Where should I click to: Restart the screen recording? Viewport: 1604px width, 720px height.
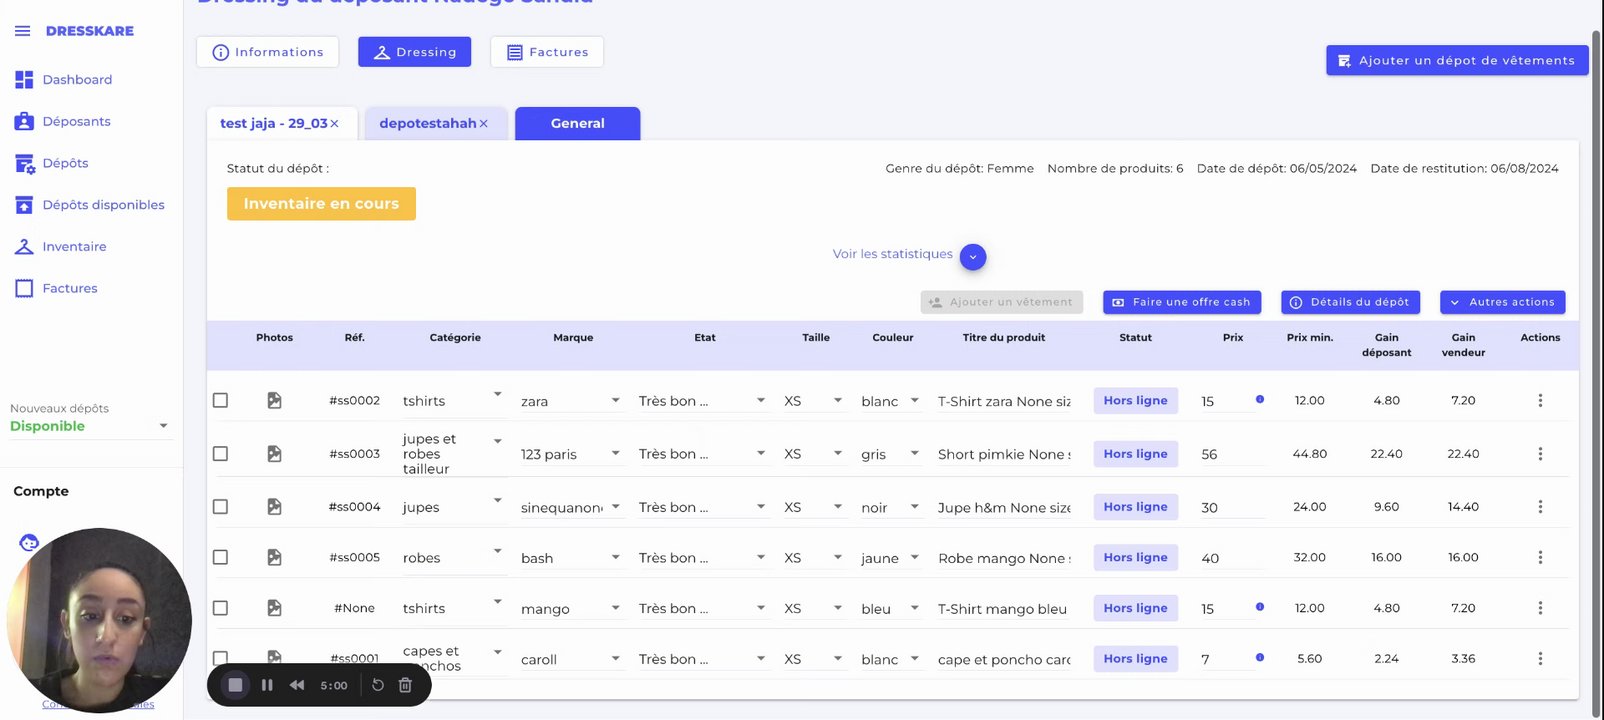[378, 685]
